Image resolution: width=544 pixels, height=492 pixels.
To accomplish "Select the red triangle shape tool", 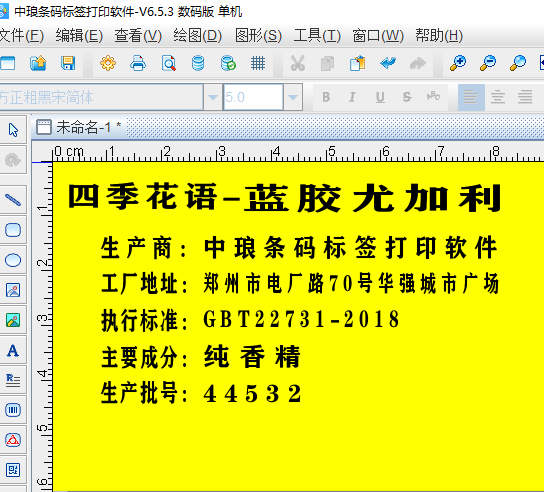I will point(13,440).
